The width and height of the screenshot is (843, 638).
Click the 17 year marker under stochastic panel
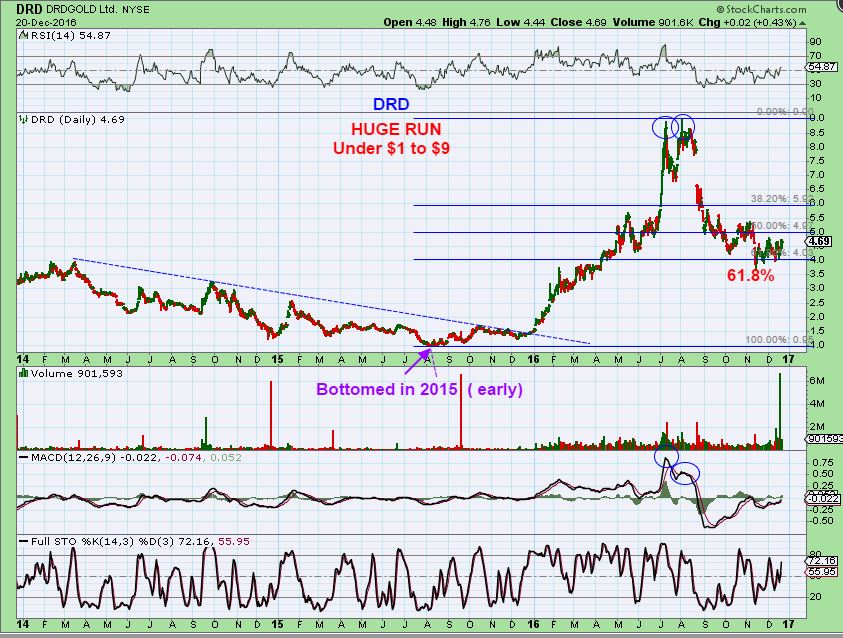tap(788, 625)
